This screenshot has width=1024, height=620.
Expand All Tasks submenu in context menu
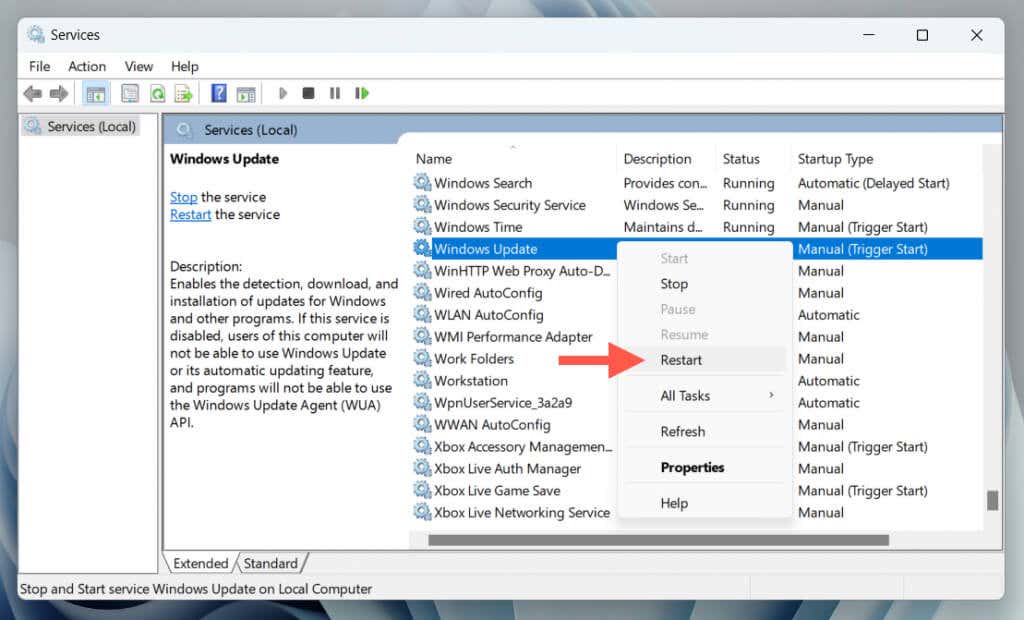coord(705,396)
